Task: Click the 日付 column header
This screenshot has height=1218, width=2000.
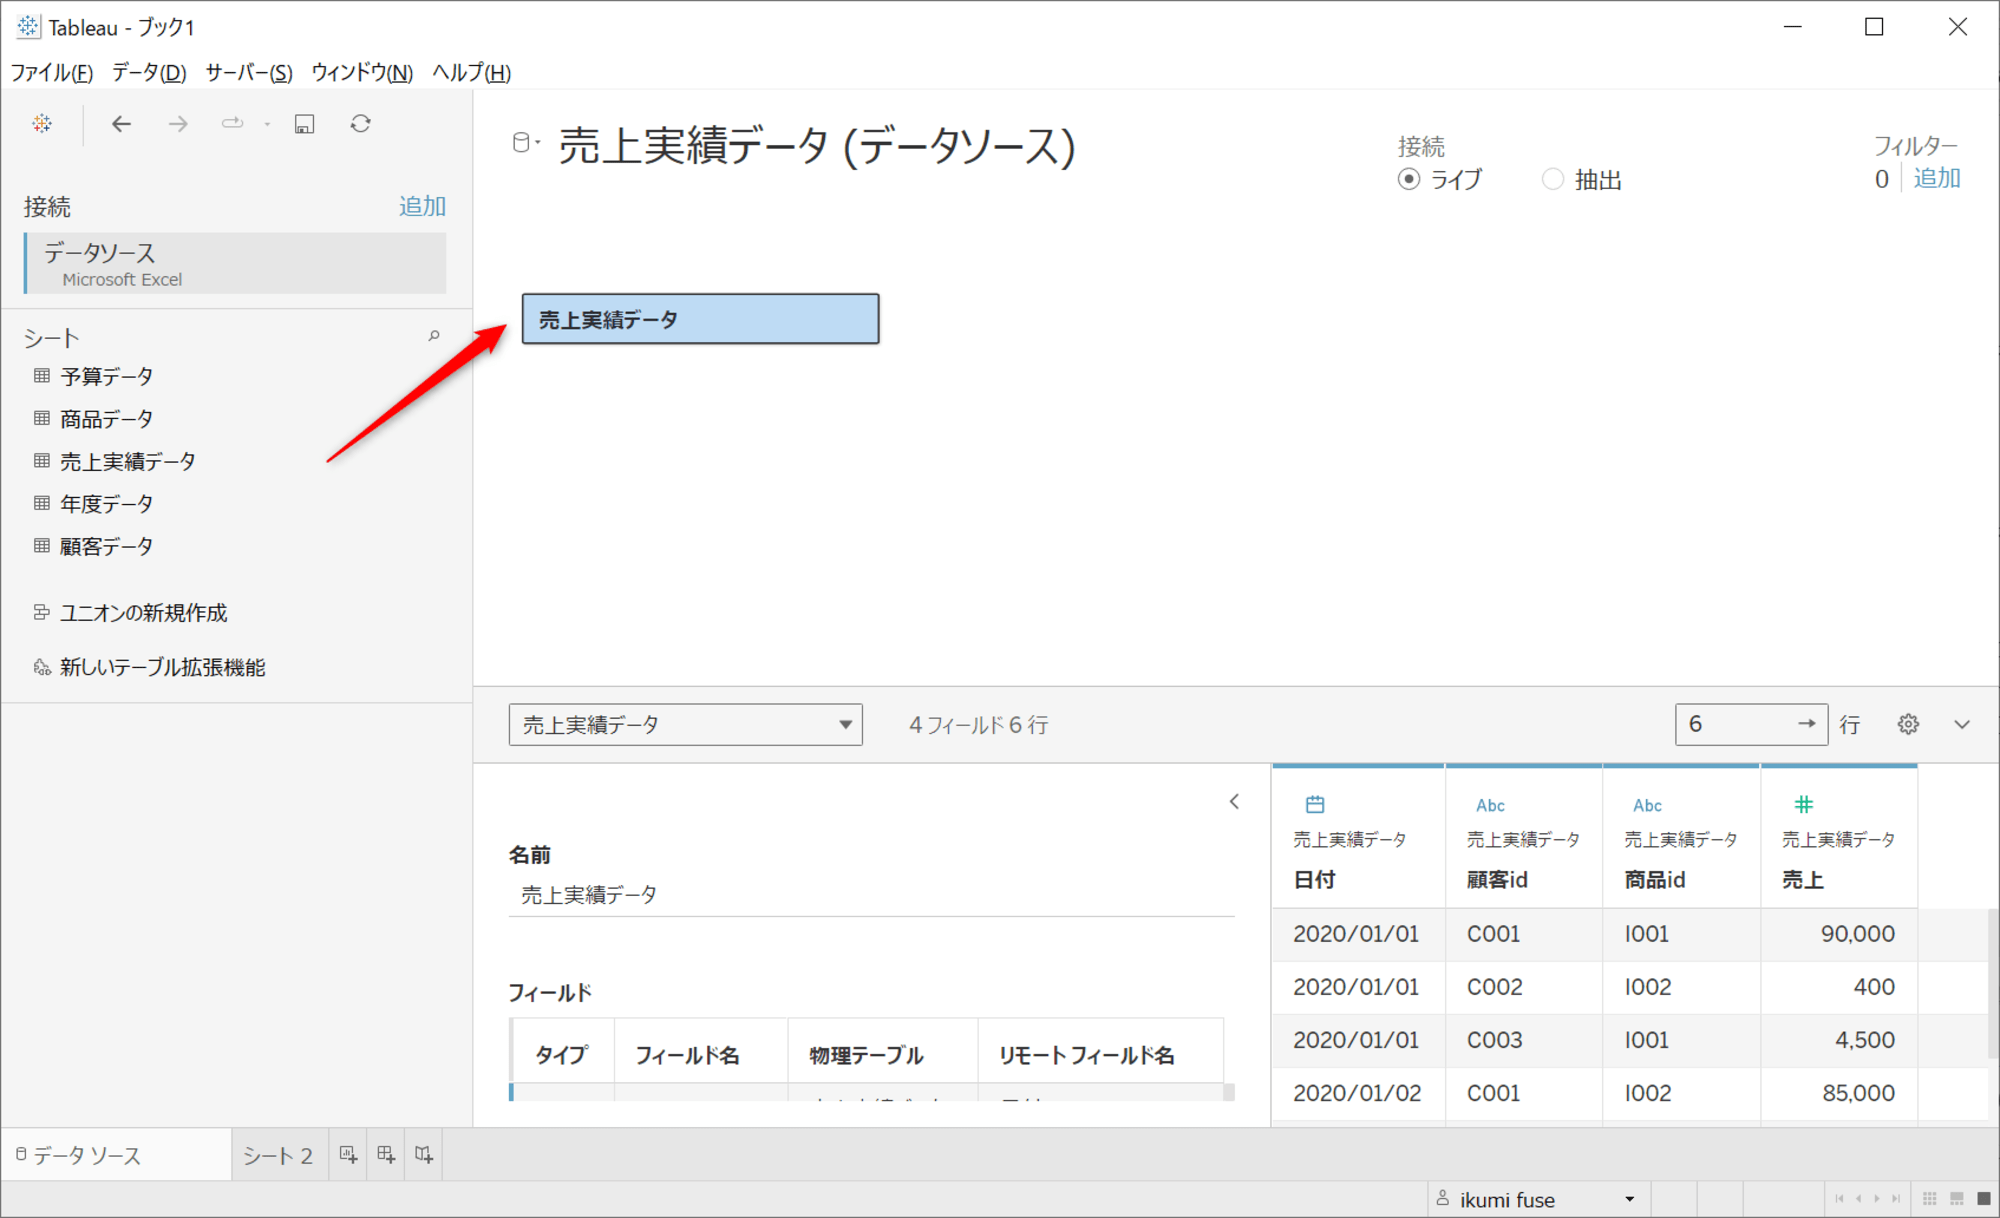Action: [1357, 837]
